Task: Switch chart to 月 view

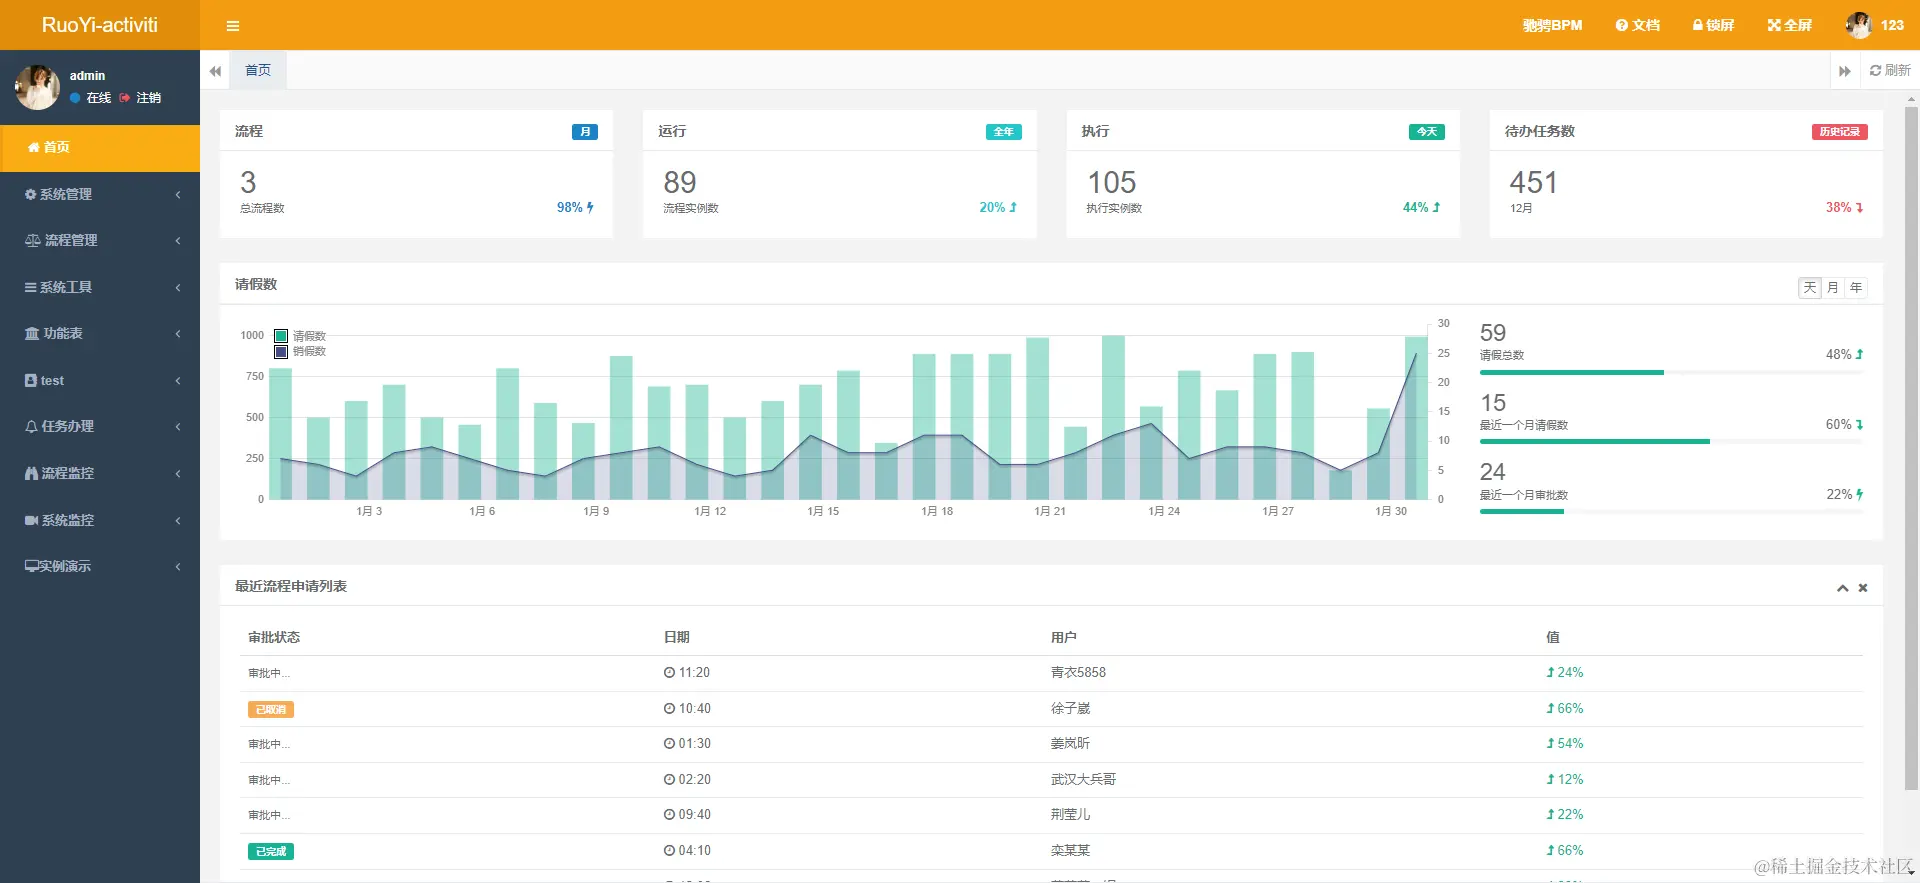Action: pos(1833,288)
